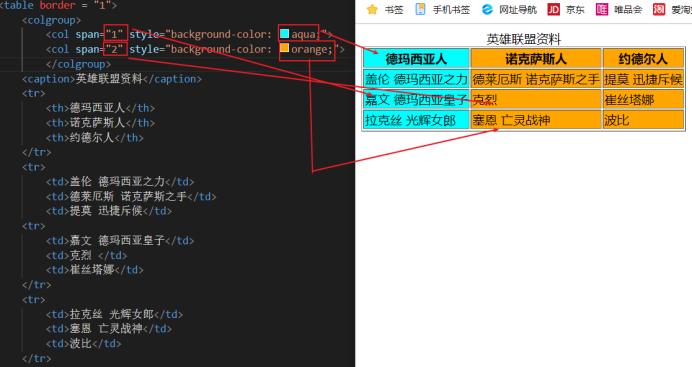Click the span="2" value in the code

pyautogui.click(x=116, y=49)
